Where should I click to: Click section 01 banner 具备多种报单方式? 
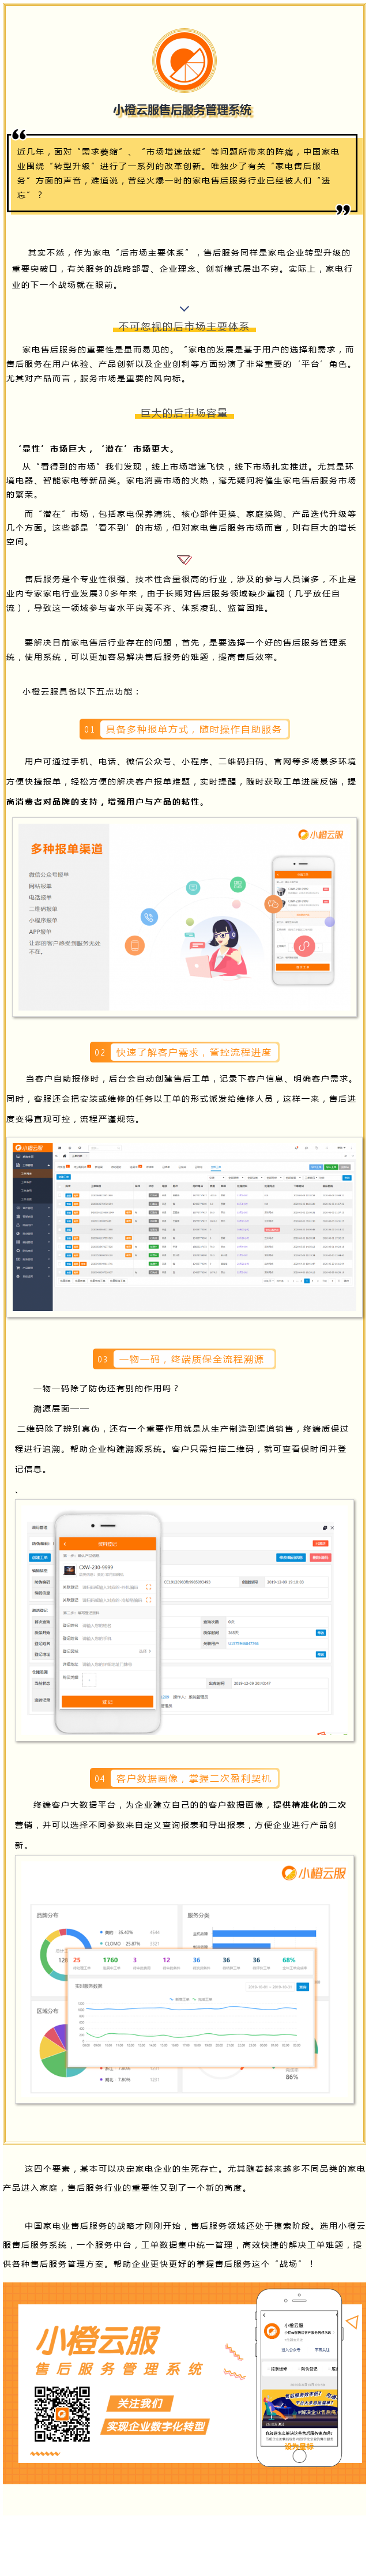pos(184,729)
